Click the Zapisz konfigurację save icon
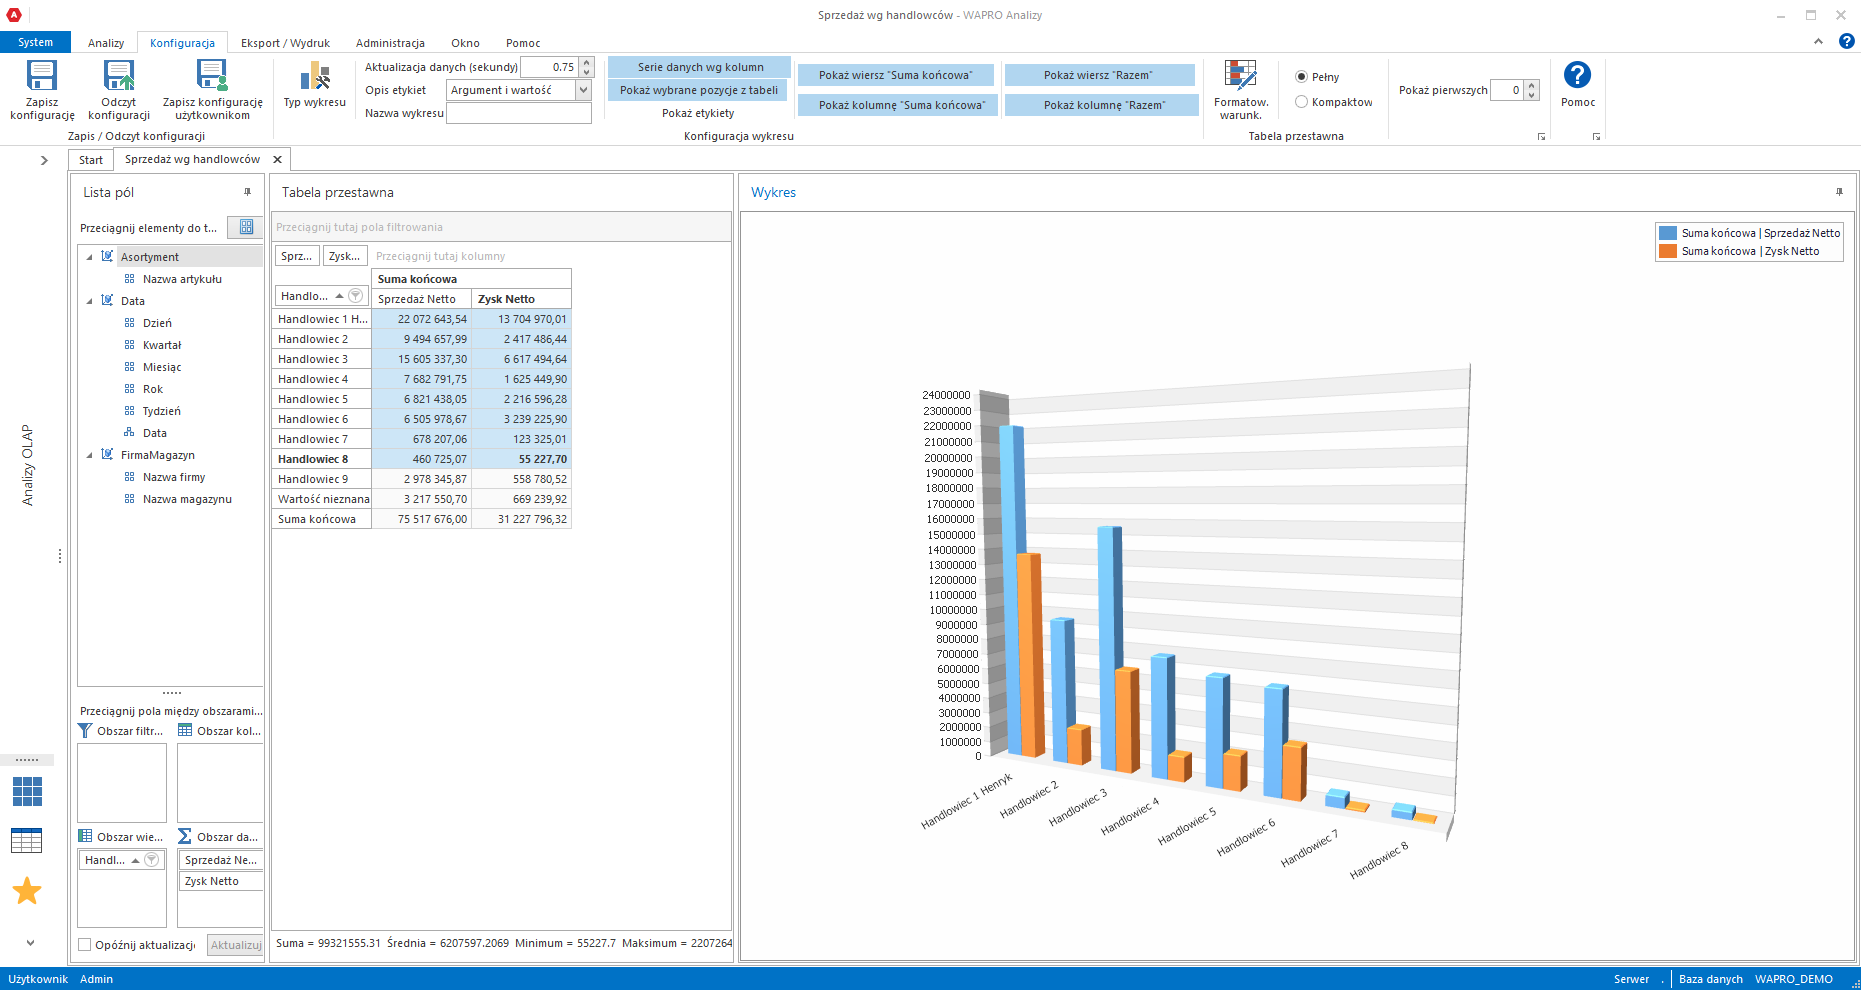The width and height of the screenshot is (1861, 990). pos(42,77)
